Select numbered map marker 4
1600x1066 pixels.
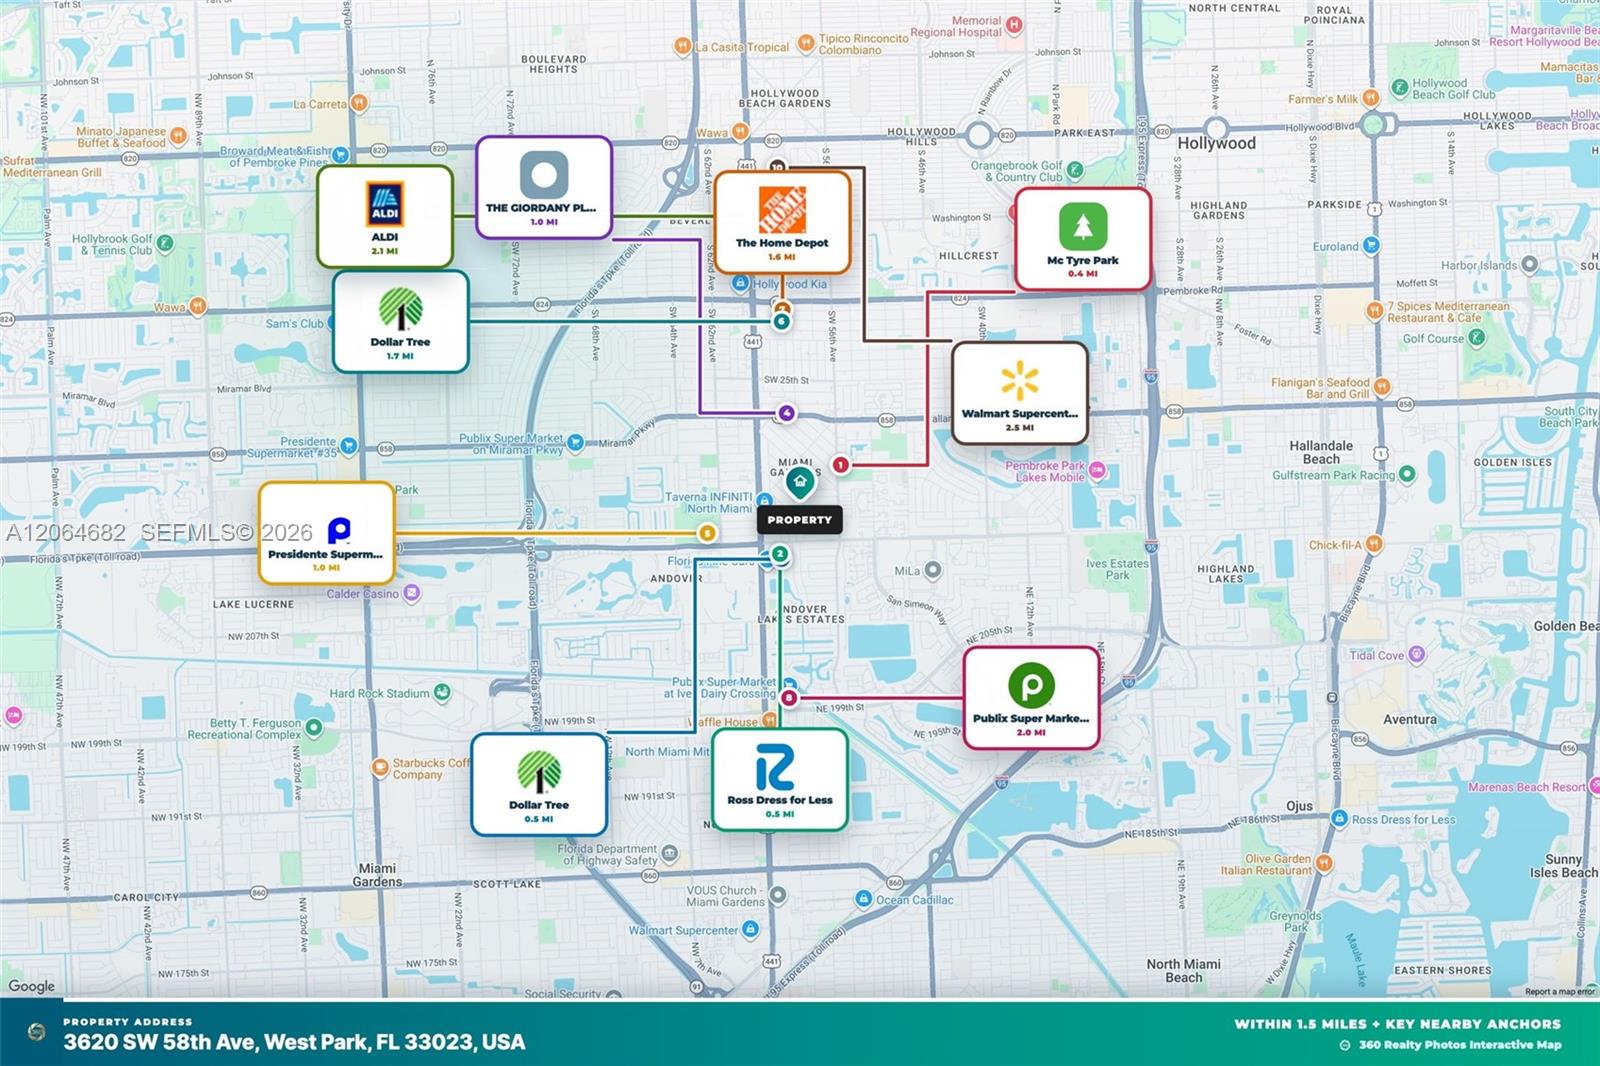point(787,413)
